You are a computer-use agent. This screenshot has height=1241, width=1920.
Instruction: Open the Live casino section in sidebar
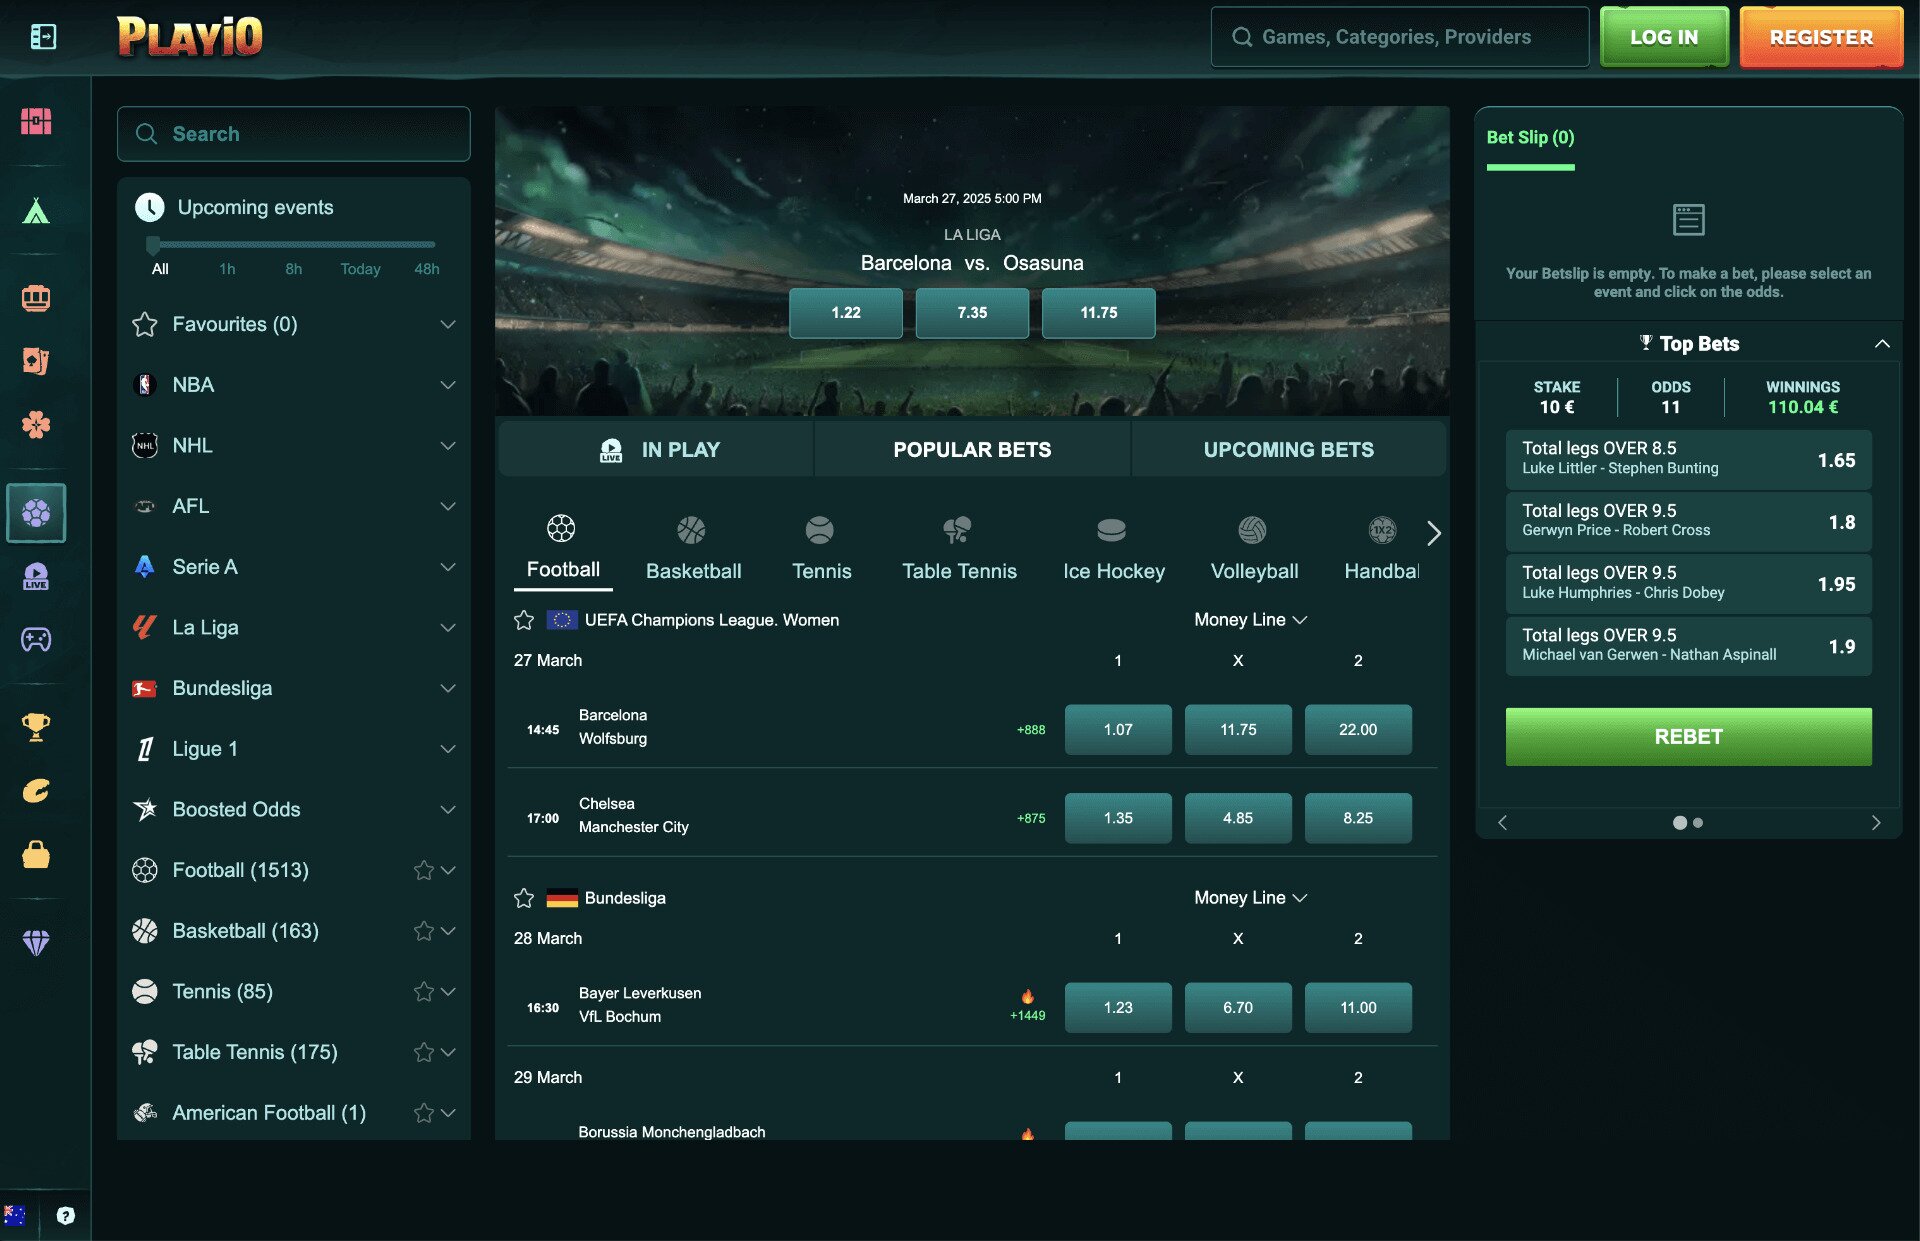point(37,577)
